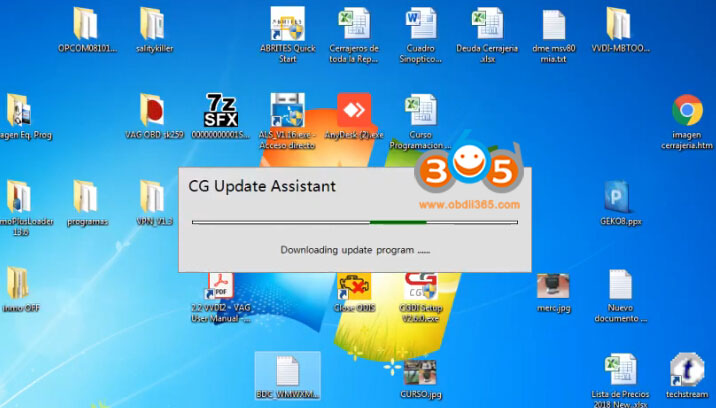Open dme msv80 mia.txt file
The width and height of the screenshot is (716, 408).
554,25
